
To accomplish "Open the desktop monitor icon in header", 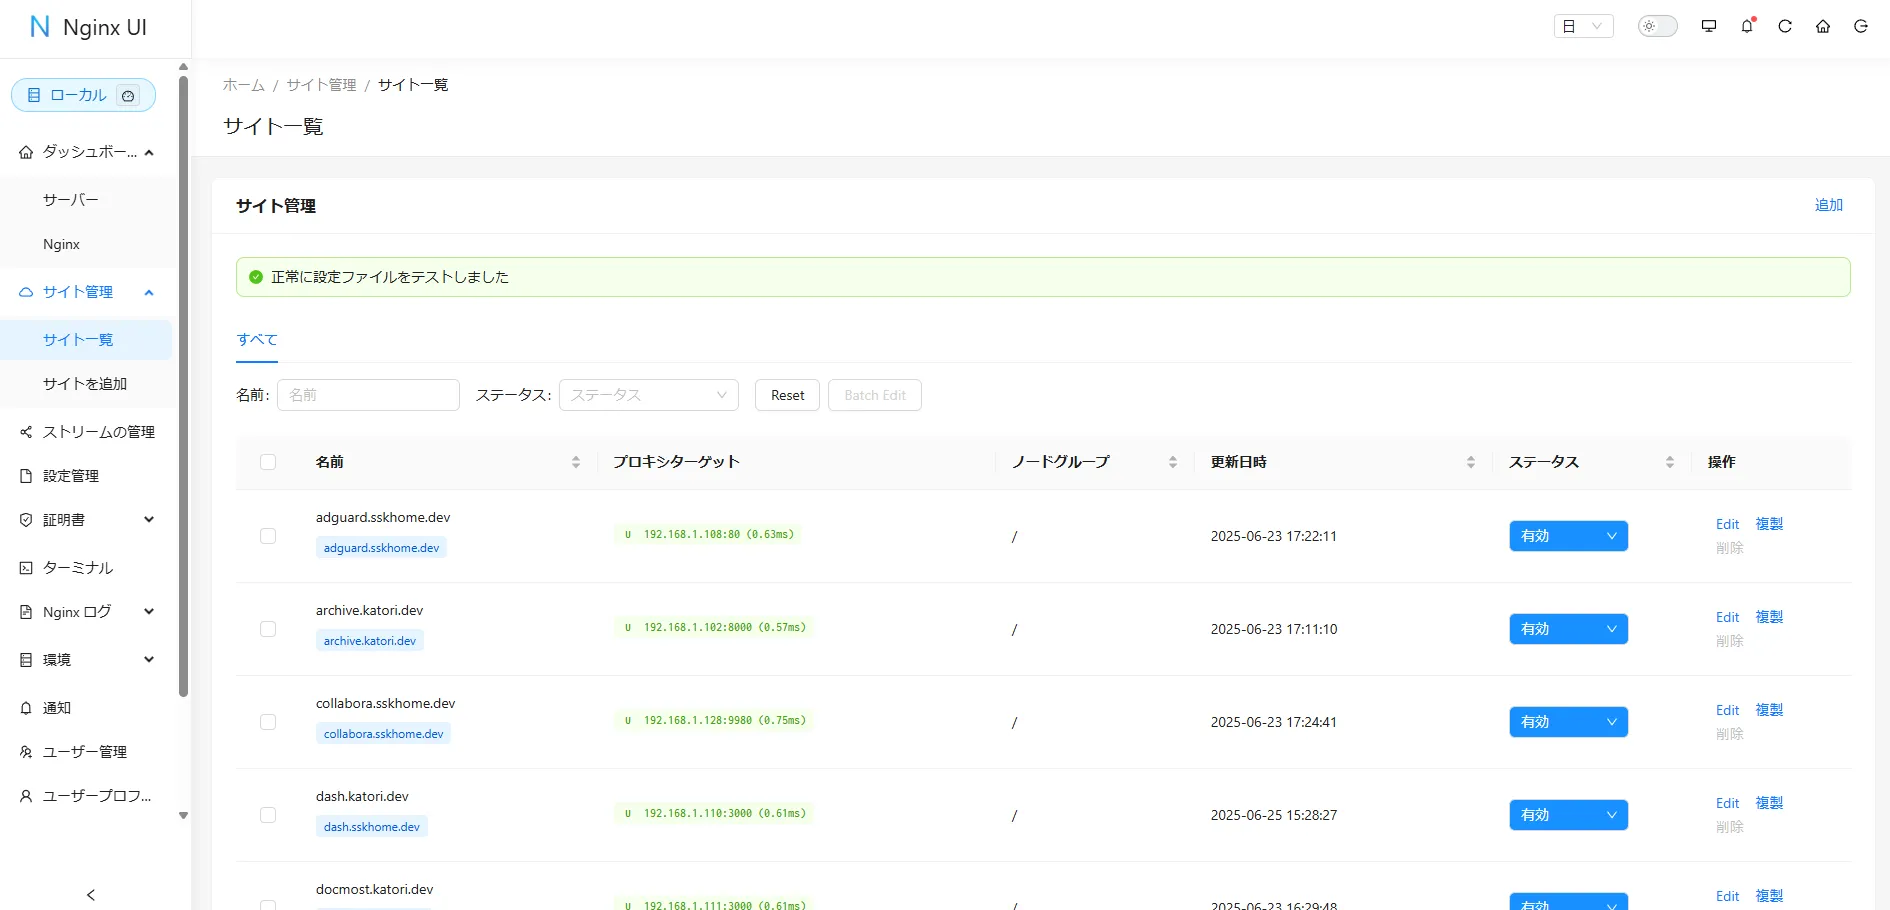I will click(x=1709, y=26).
